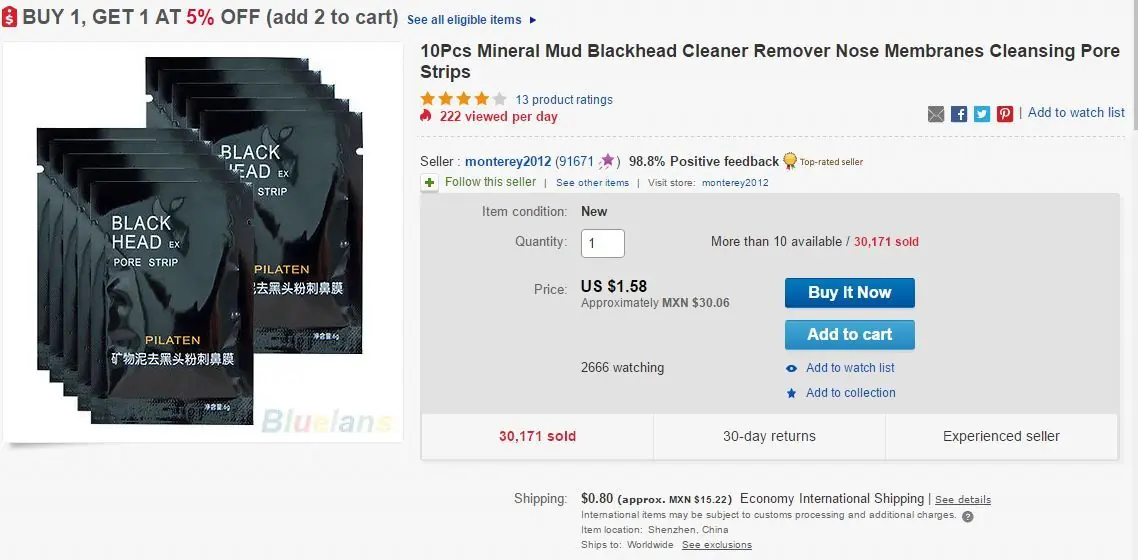1138x560 pixels.
Task: Click the Black Head pore strip product image
Action: coord(200,242)
